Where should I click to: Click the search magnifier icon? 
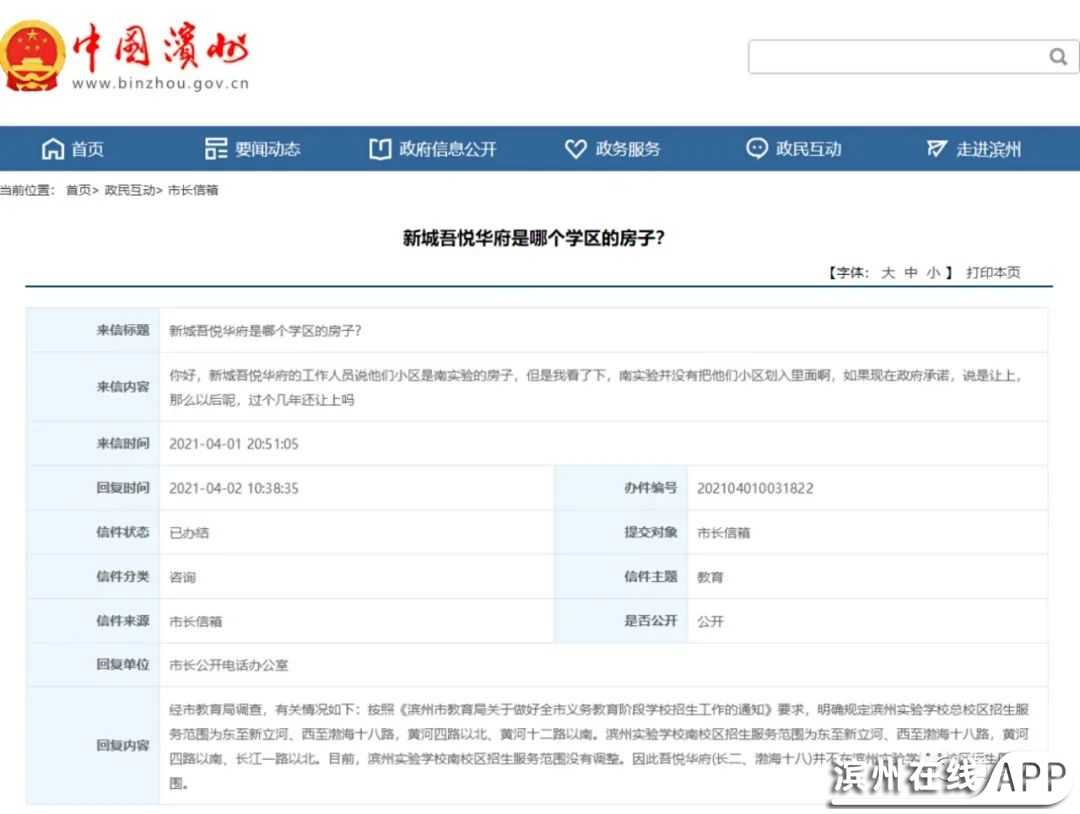pyautogui.click(x=1057, y=57)
